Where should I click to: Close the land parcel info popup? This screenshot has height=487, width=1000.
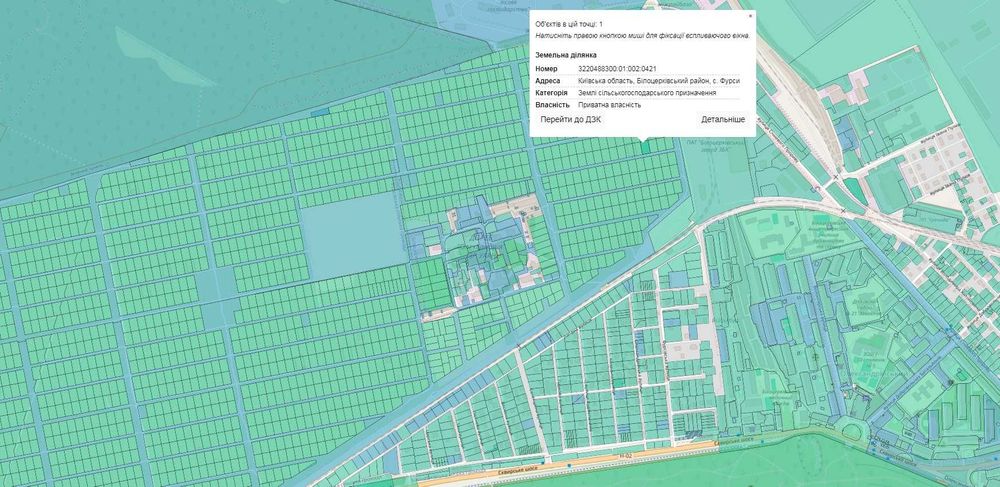(x=750, y=15)
